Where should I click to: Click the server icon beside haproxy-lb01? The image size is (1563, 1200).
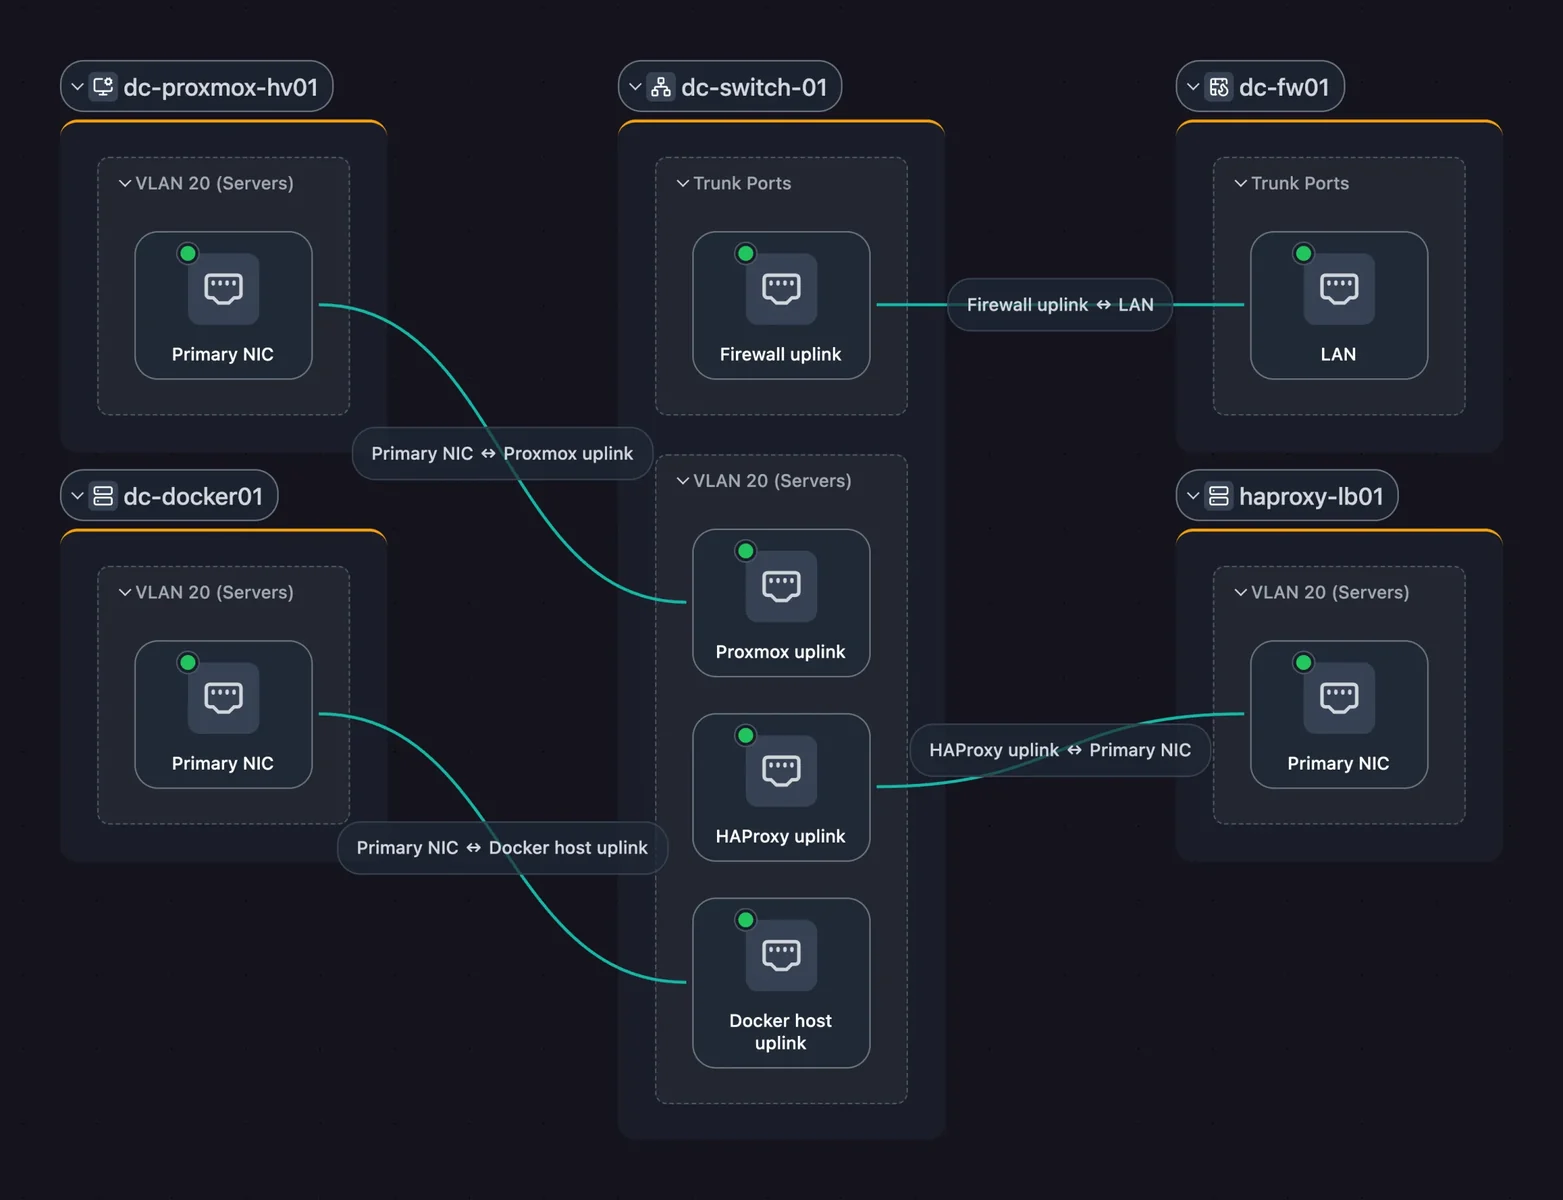[1219, 496]
